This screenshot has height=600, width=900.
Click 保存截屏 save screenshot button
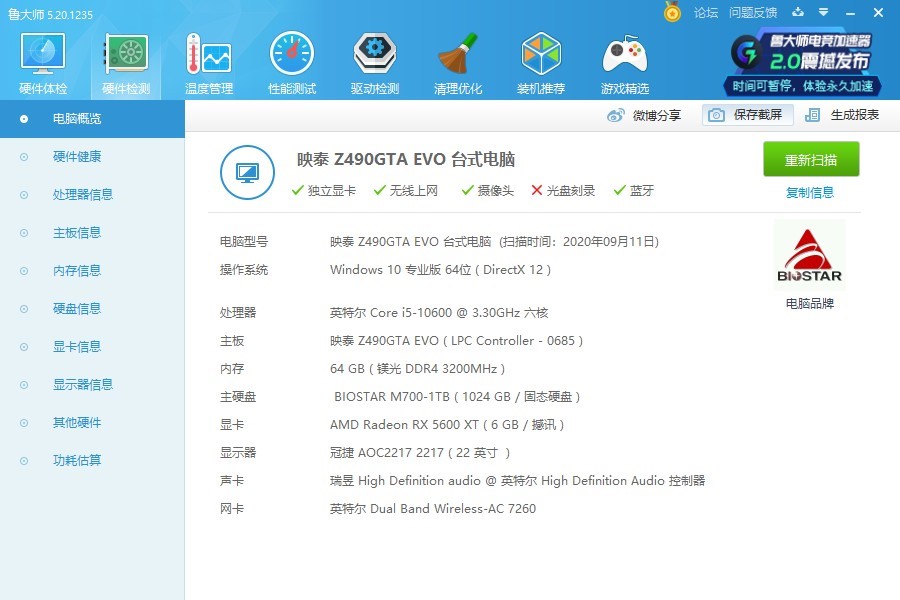(747, 115)
